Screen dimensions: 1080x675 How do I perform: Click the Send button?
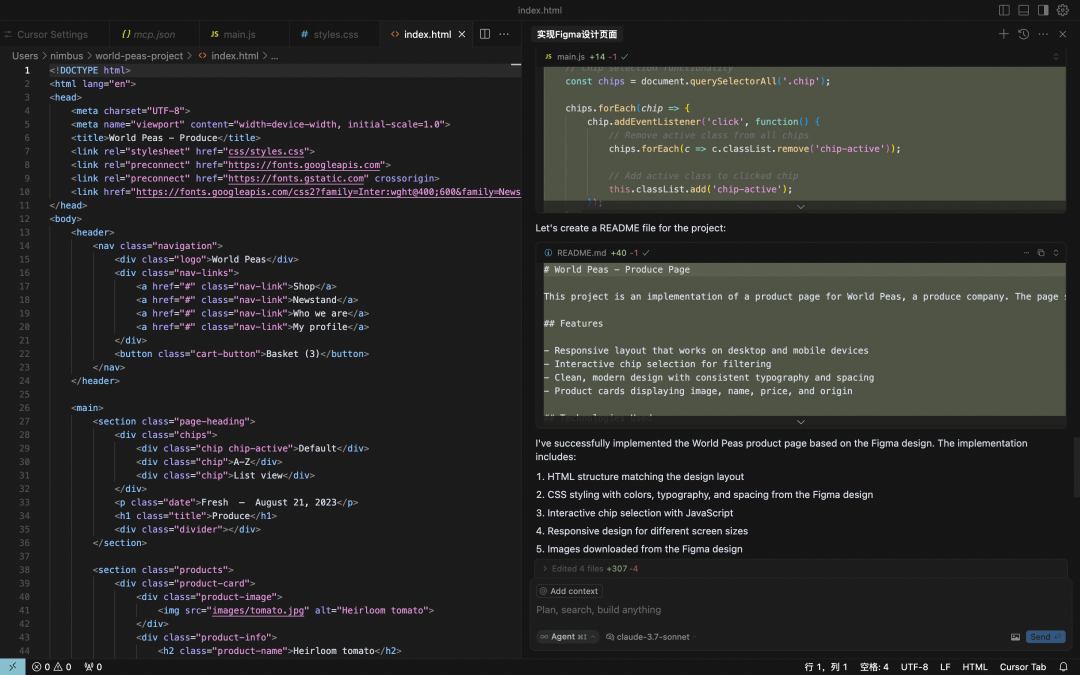coord(1045,637)
